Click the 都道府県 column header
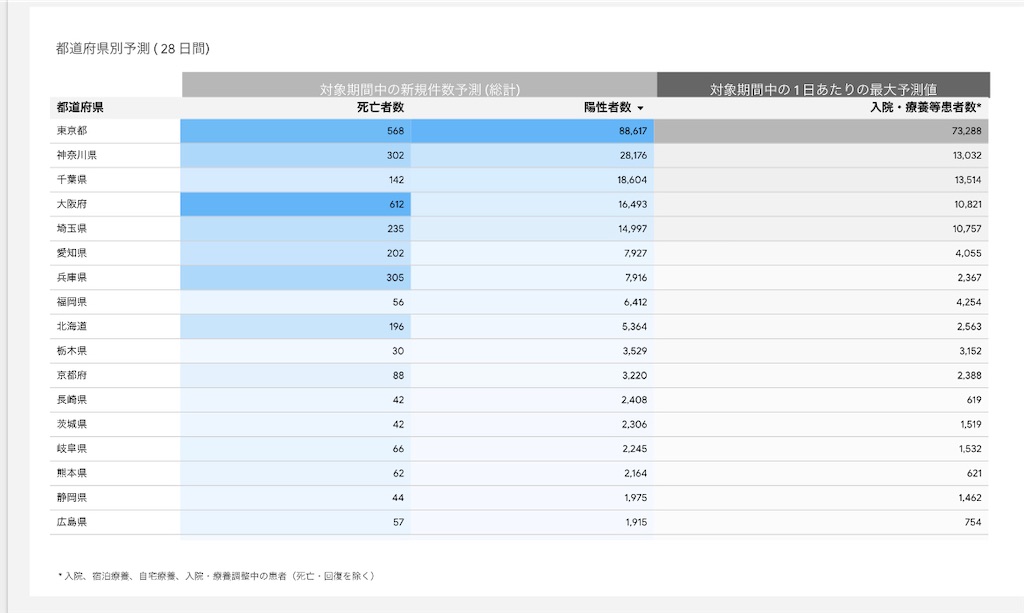 click(80, 108)
